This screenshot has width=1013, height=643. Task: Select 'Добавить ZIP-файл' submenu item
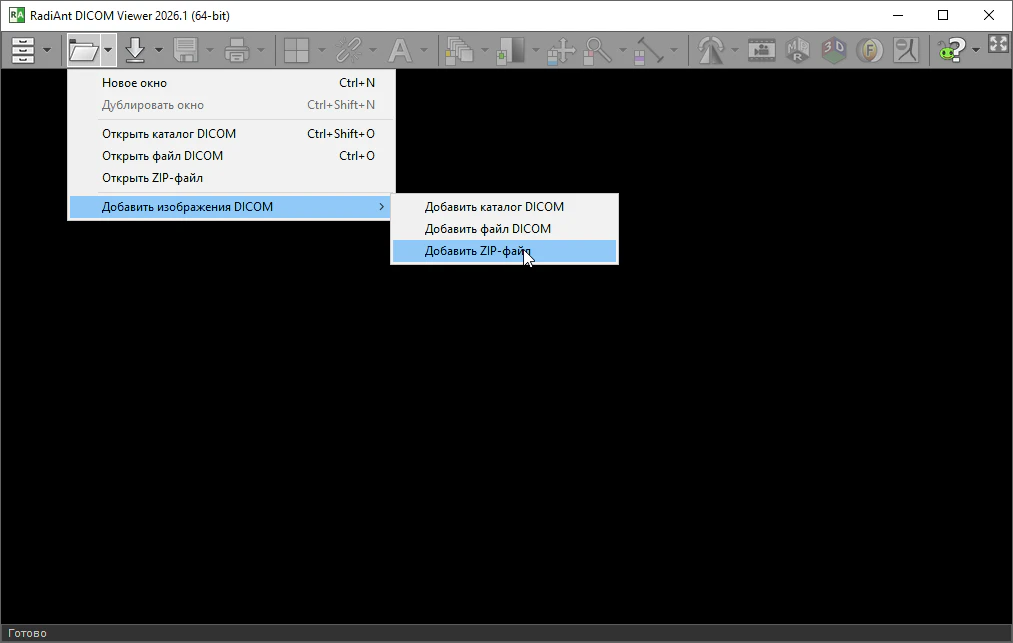[x=505, y=251]
